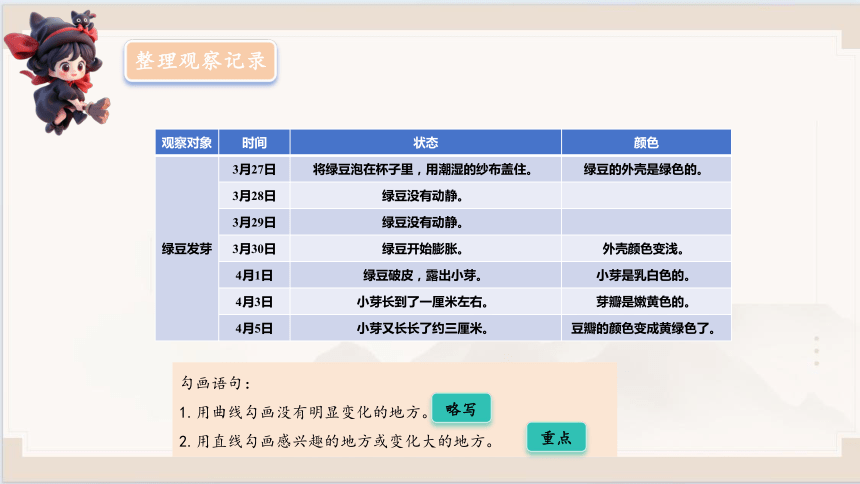The image size is (860, 484).
Task: Select the 状态 column header
Action: point(426,143)
